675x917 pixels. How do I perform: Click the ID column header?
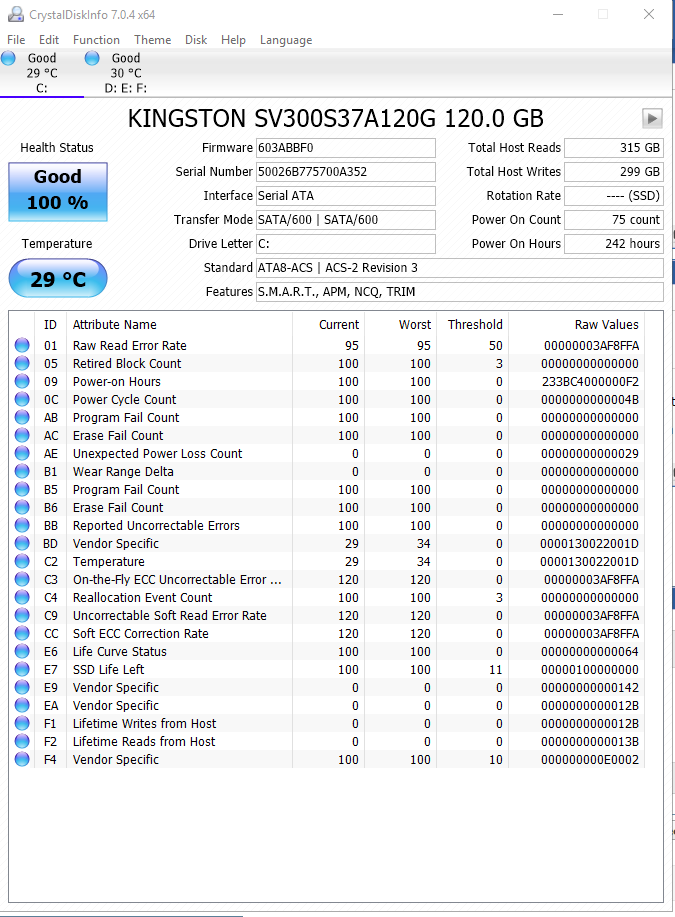(x=51, y=325)
